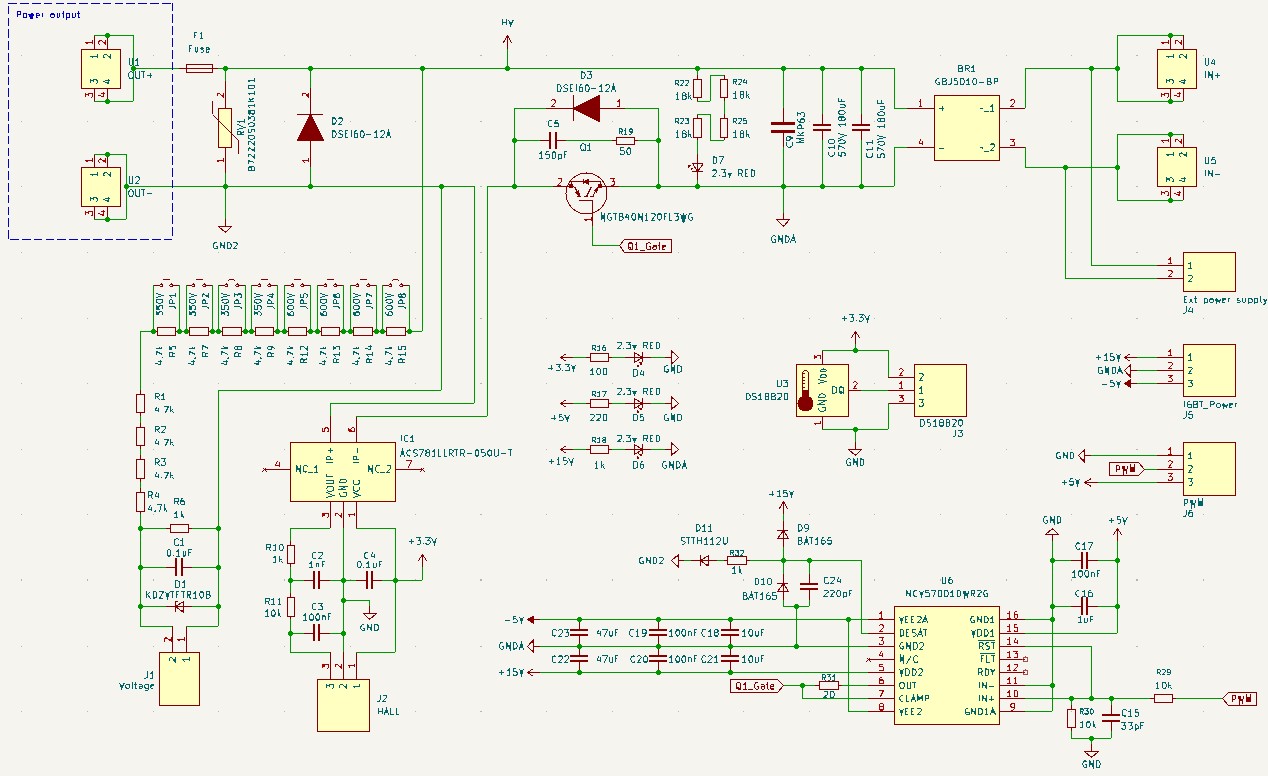Select the J5 IGBT_Power connector

[1207, 370]
